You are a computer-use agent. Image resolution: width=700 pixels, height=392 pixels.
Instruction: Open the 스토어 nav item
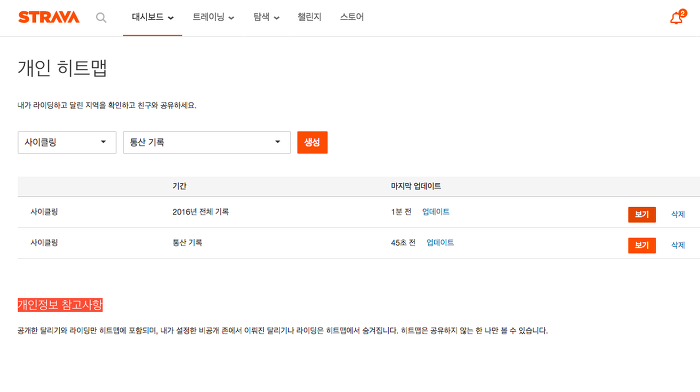pos(352,17)
